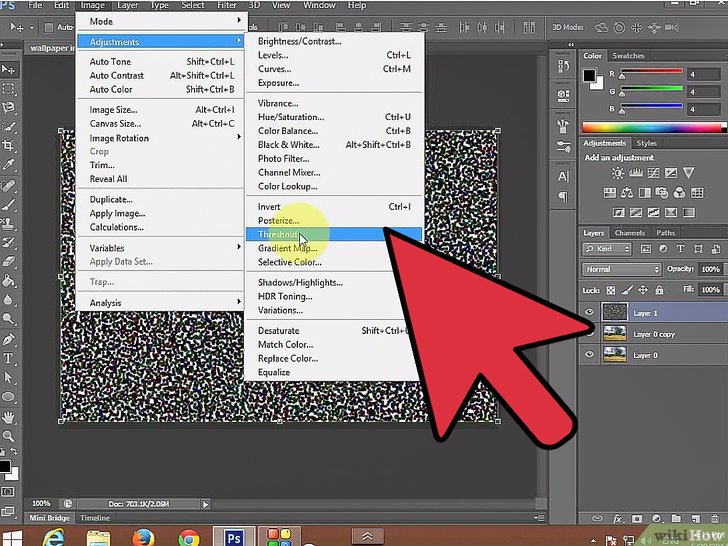728x546 pixels.
Task: Choose Brightness/Contrast menu entry
Action: point(334,41)
